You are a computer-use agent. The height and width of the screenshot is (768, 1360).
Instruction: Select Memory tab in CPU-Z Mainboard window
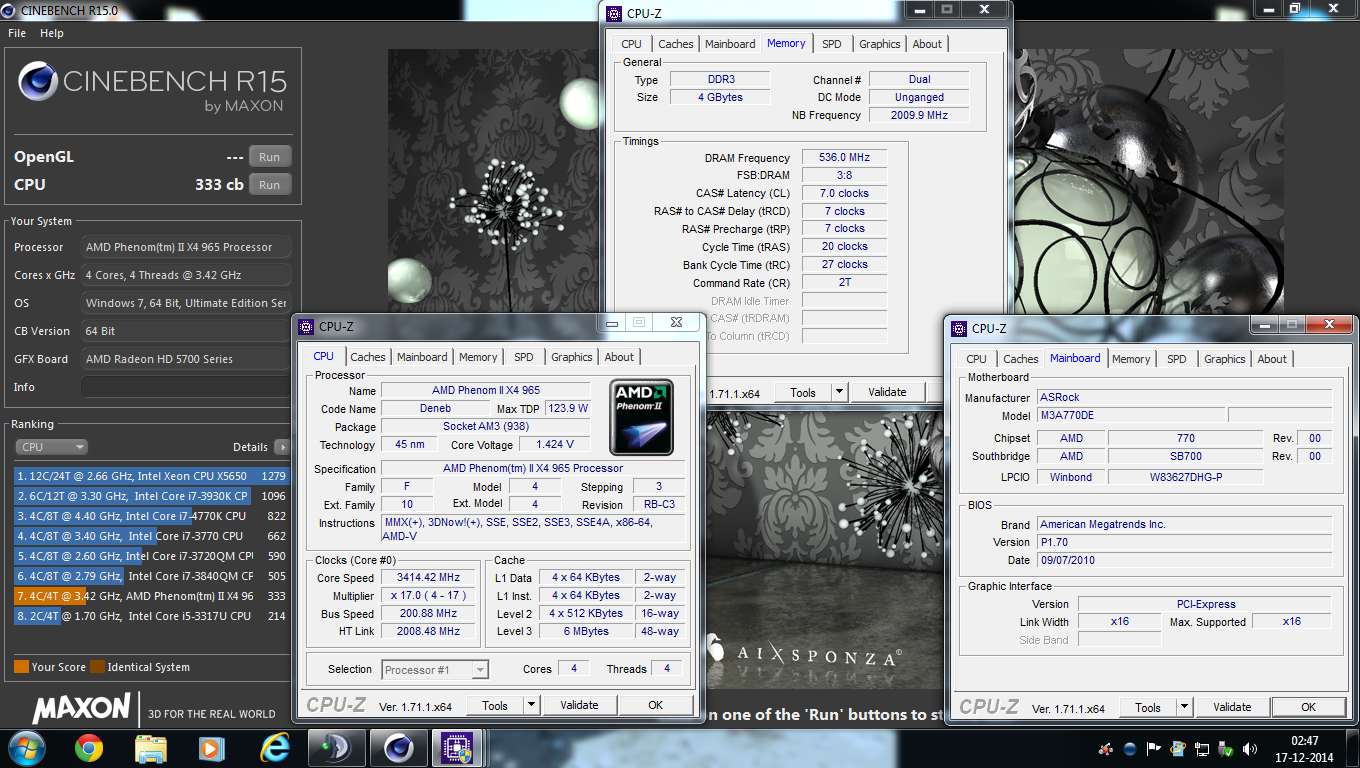point(1131,359)
